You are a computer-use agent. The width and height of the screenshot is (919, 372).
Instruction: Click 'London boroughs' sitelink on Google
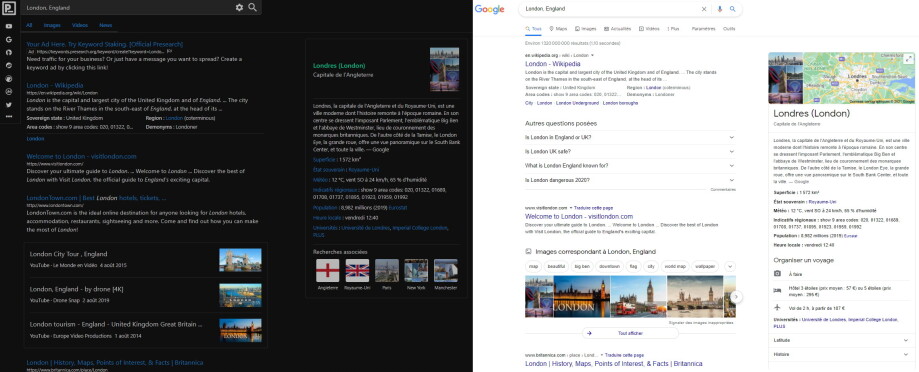620,103
